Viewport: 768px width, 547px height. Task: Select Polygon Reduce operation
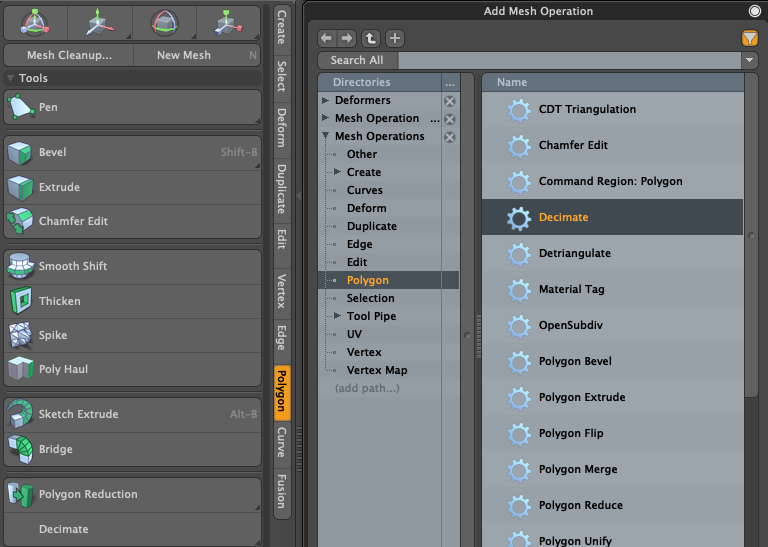[612, 505]
